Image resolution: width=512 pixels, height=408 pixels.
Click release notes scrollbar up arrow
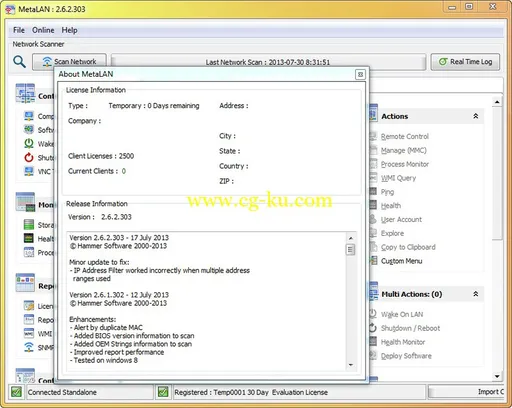pos(351,238)
